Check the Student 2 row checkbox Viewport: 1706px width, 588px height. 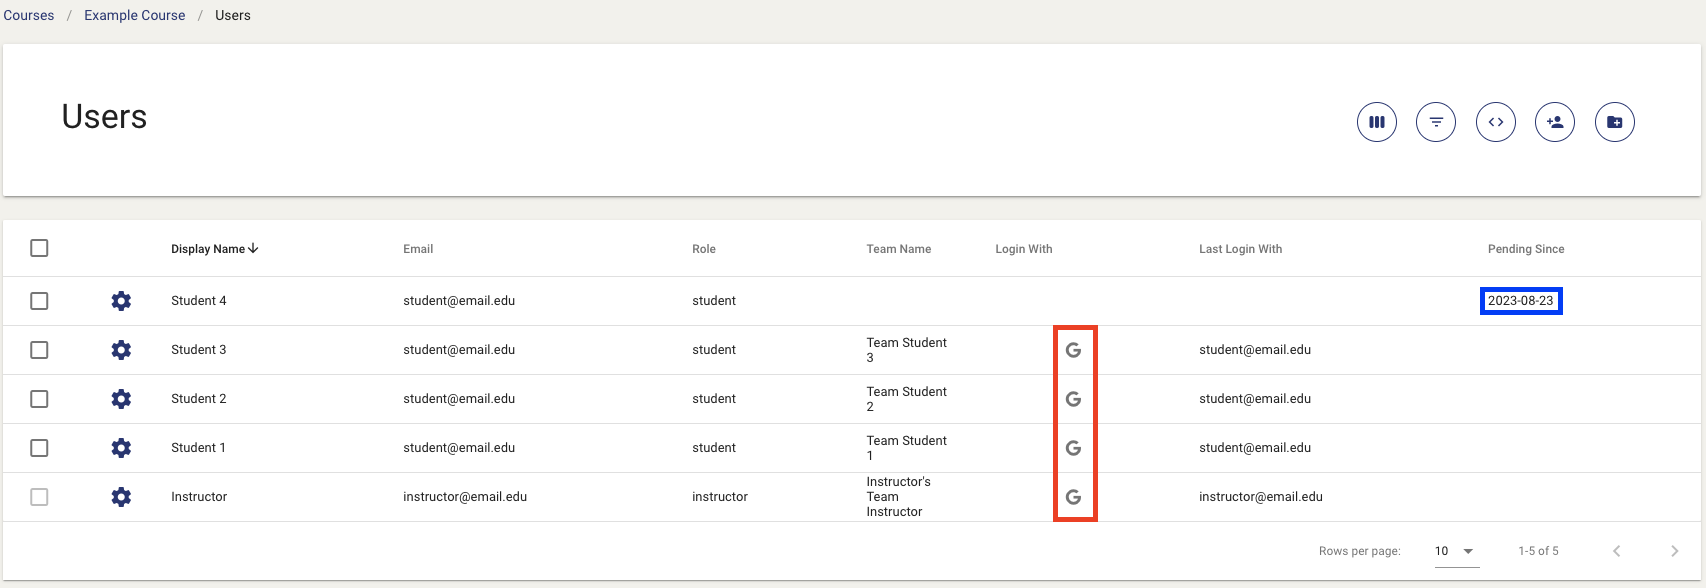39,399
